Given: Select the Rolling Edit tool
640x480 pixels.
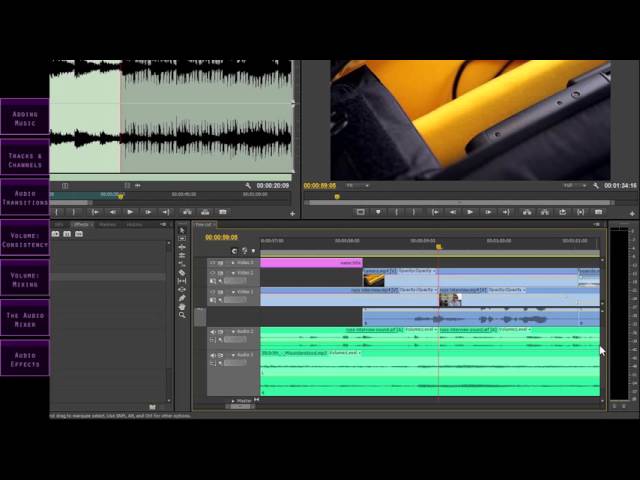Looking at the screenshot, I should [182, 256].
